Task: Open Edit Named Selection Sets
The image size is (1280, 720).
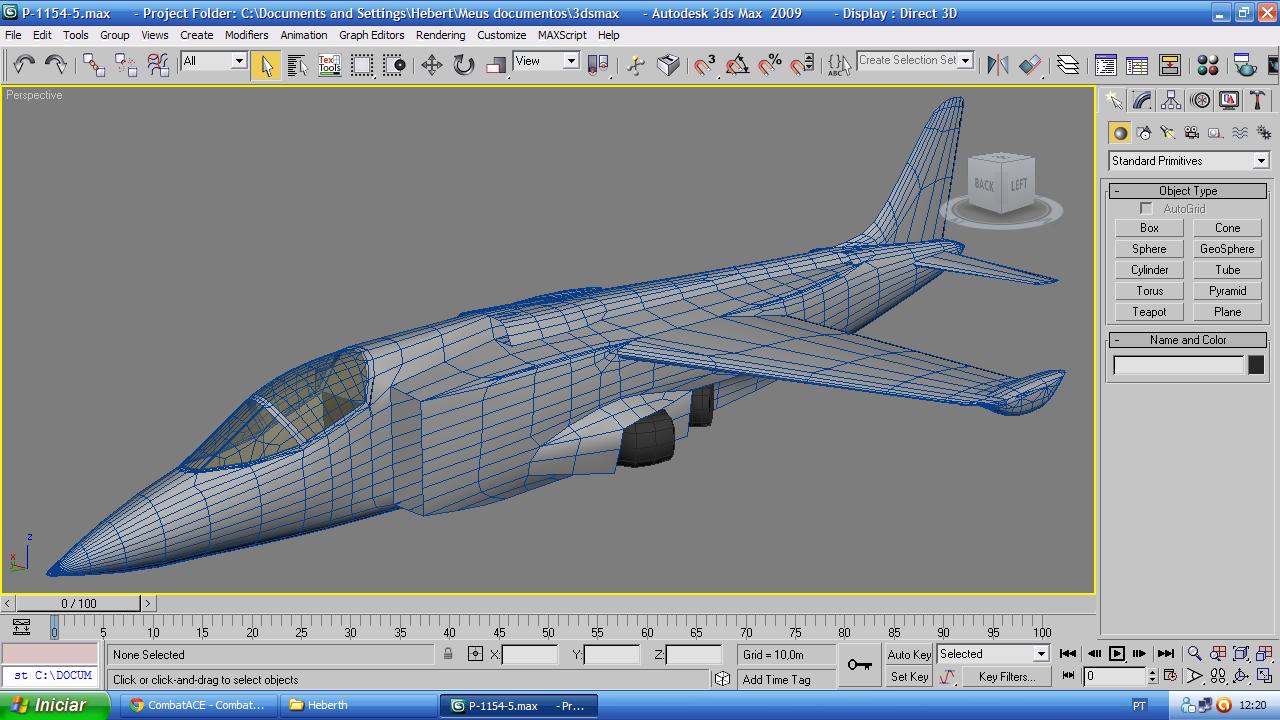Action: (839, 65)
